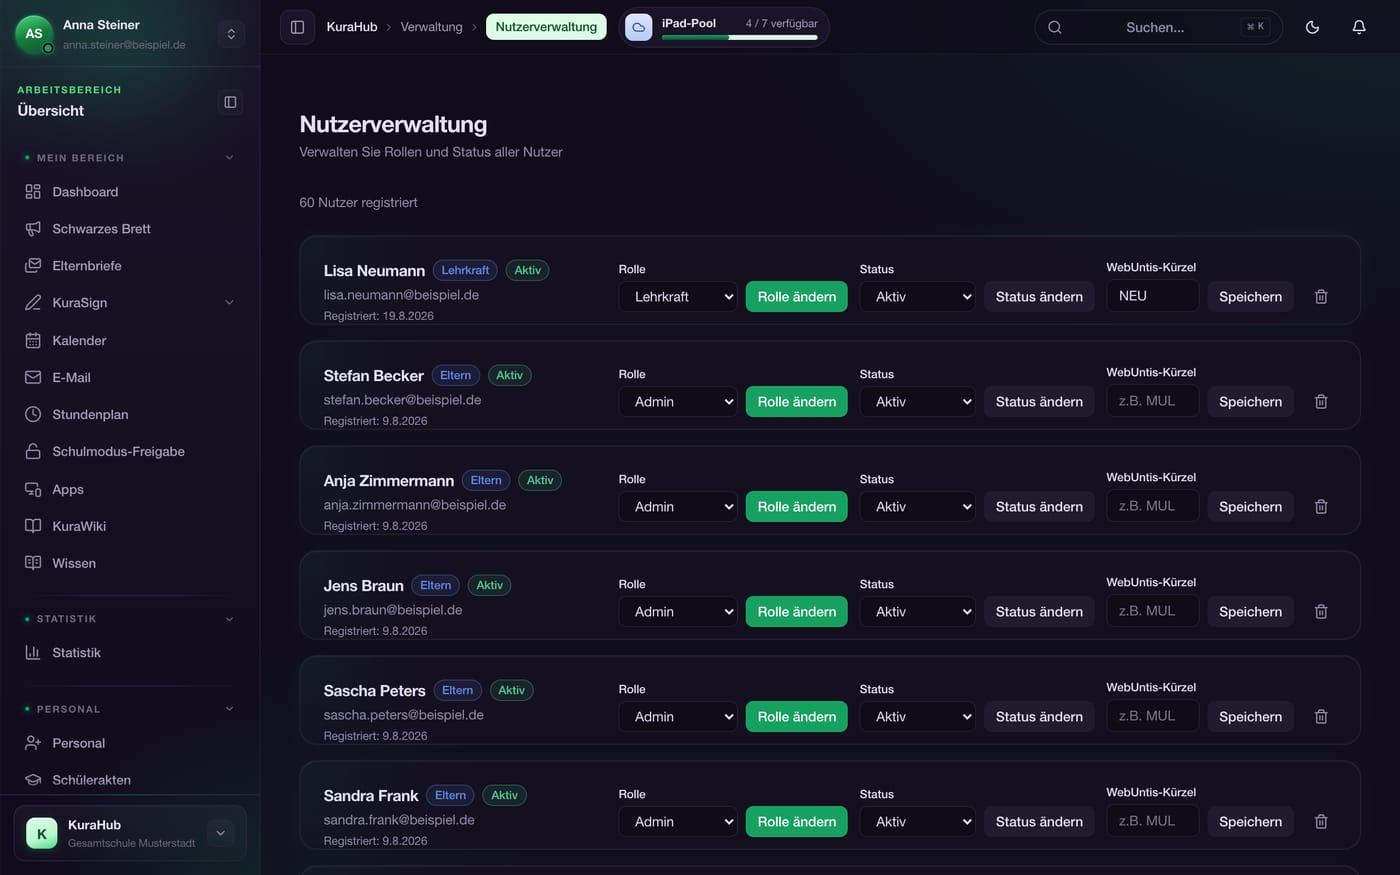This screenshot has width=1400, height=875.
Task: Click the Dashboard grid icon in sidebar
Action: [x=33, y=192]
